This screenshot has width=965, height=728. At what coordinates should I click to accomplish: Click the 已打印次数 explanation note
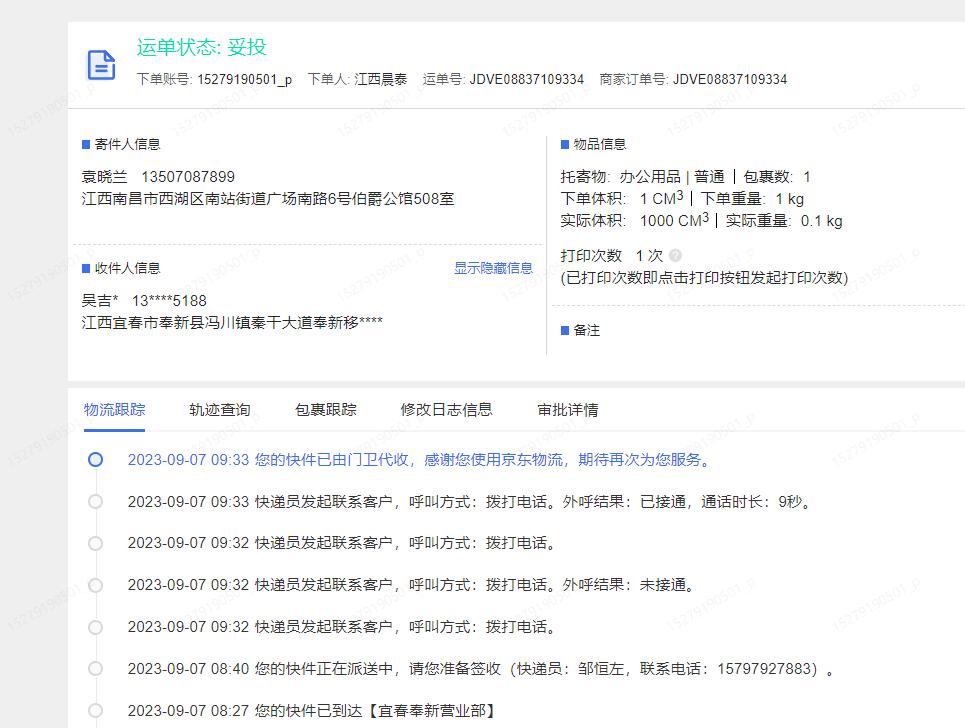705,278
